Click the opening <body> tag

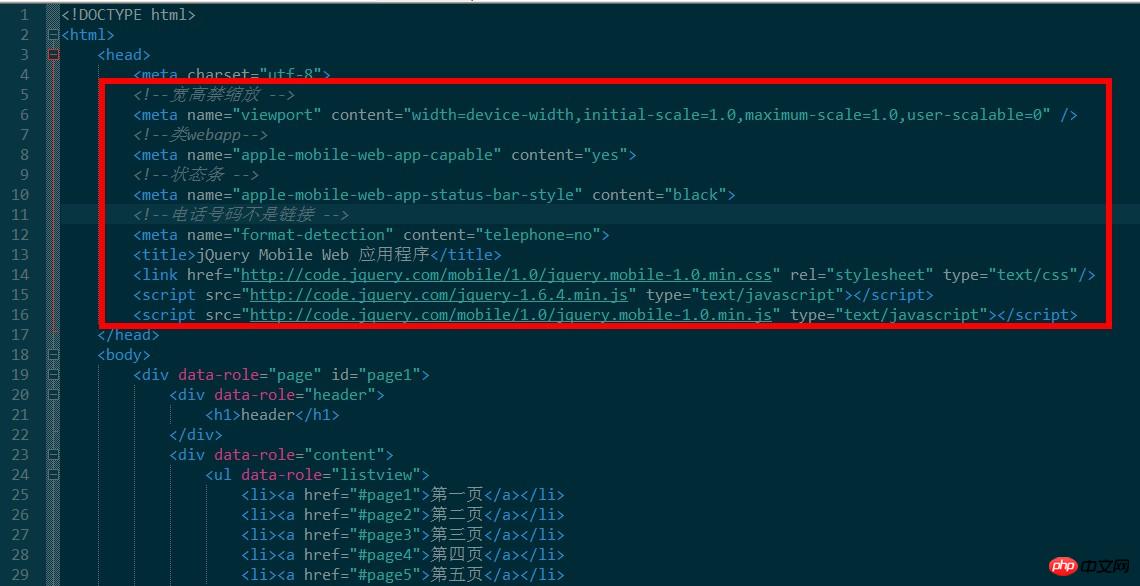pyautogui.click(x=124, y=355)
